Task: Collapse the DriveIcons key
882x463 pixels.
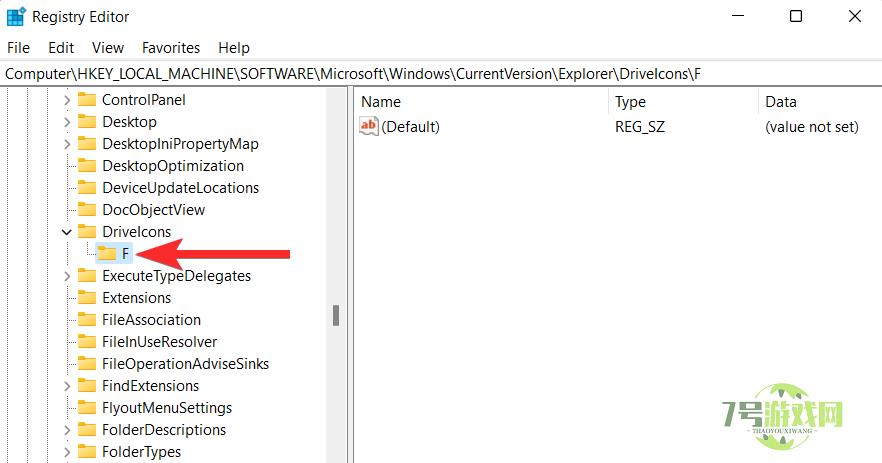Action: [x=67, y=232]
